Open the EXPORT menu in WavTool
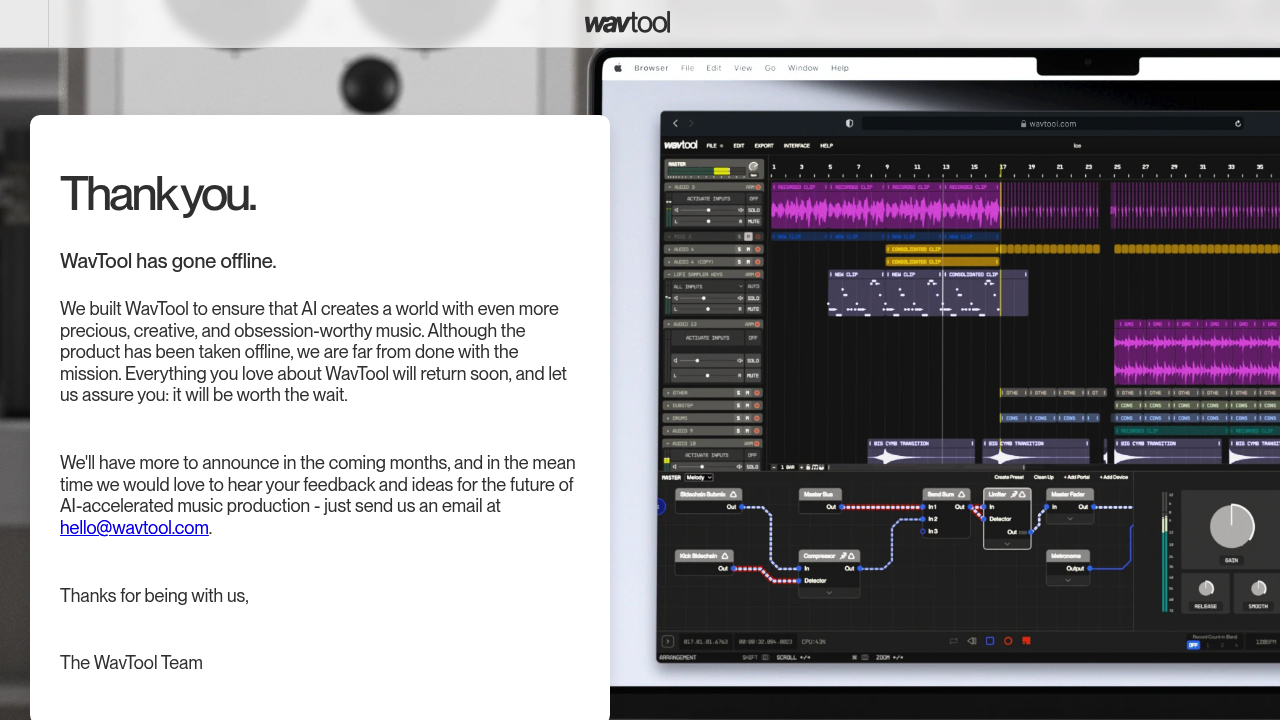The height and width of the screenshot is (720, 1280). point(764,146)
